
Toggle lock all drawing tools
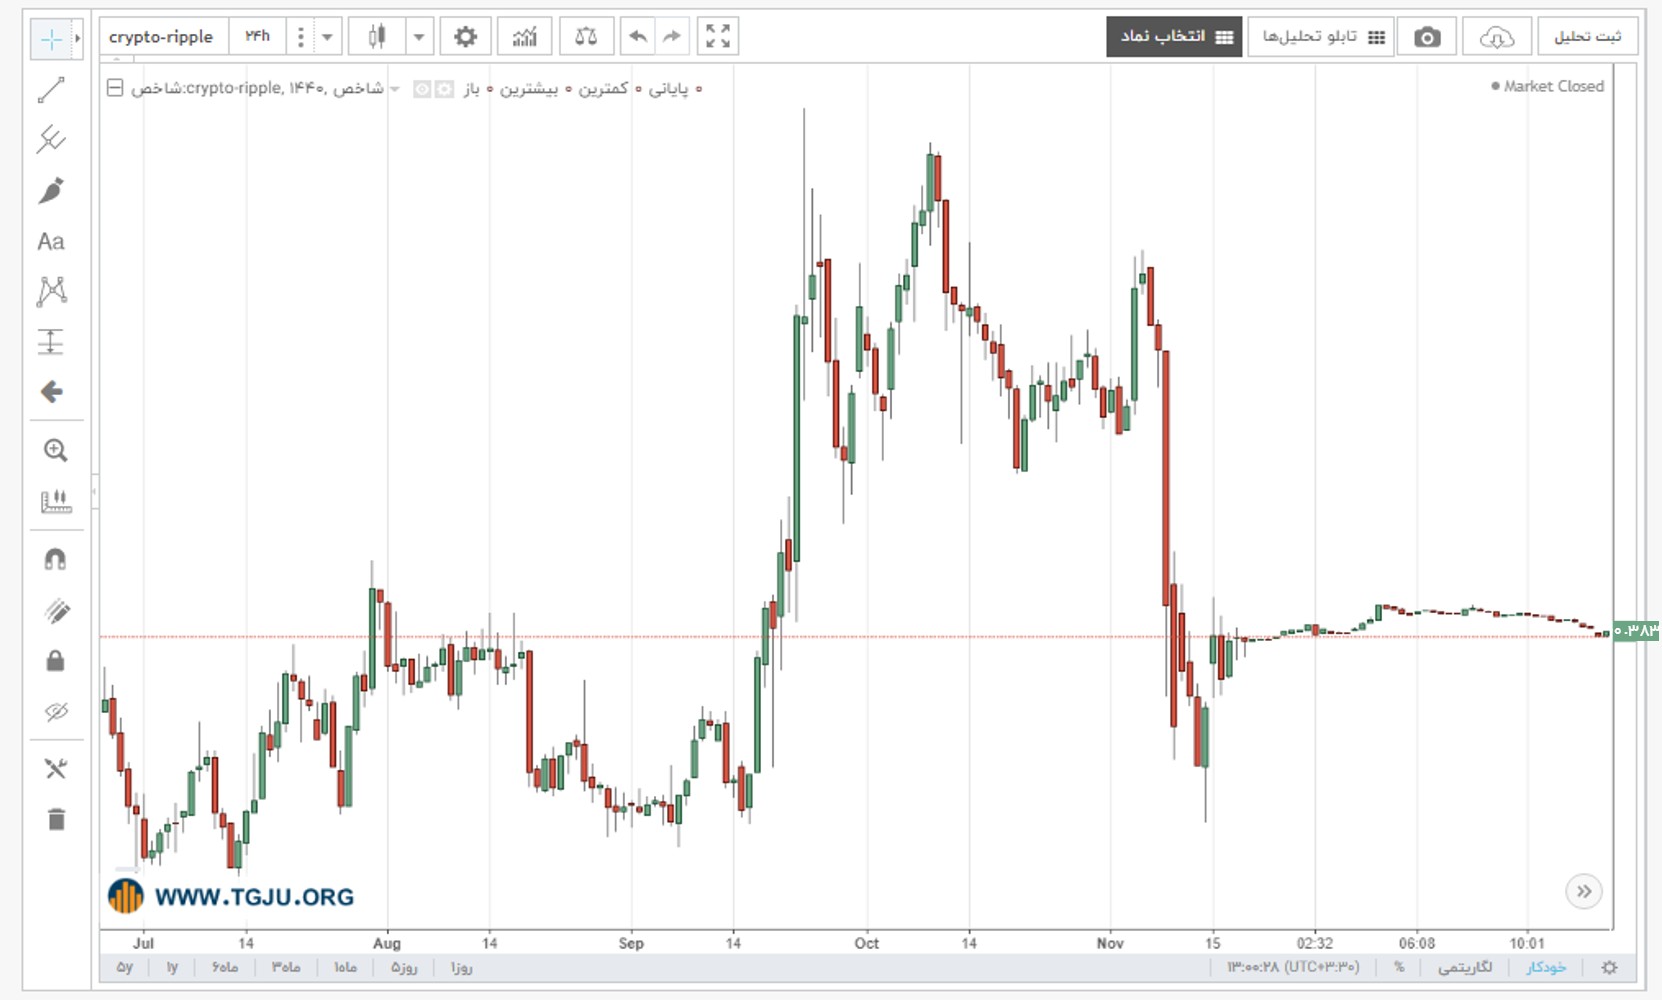tap(55, 661)
